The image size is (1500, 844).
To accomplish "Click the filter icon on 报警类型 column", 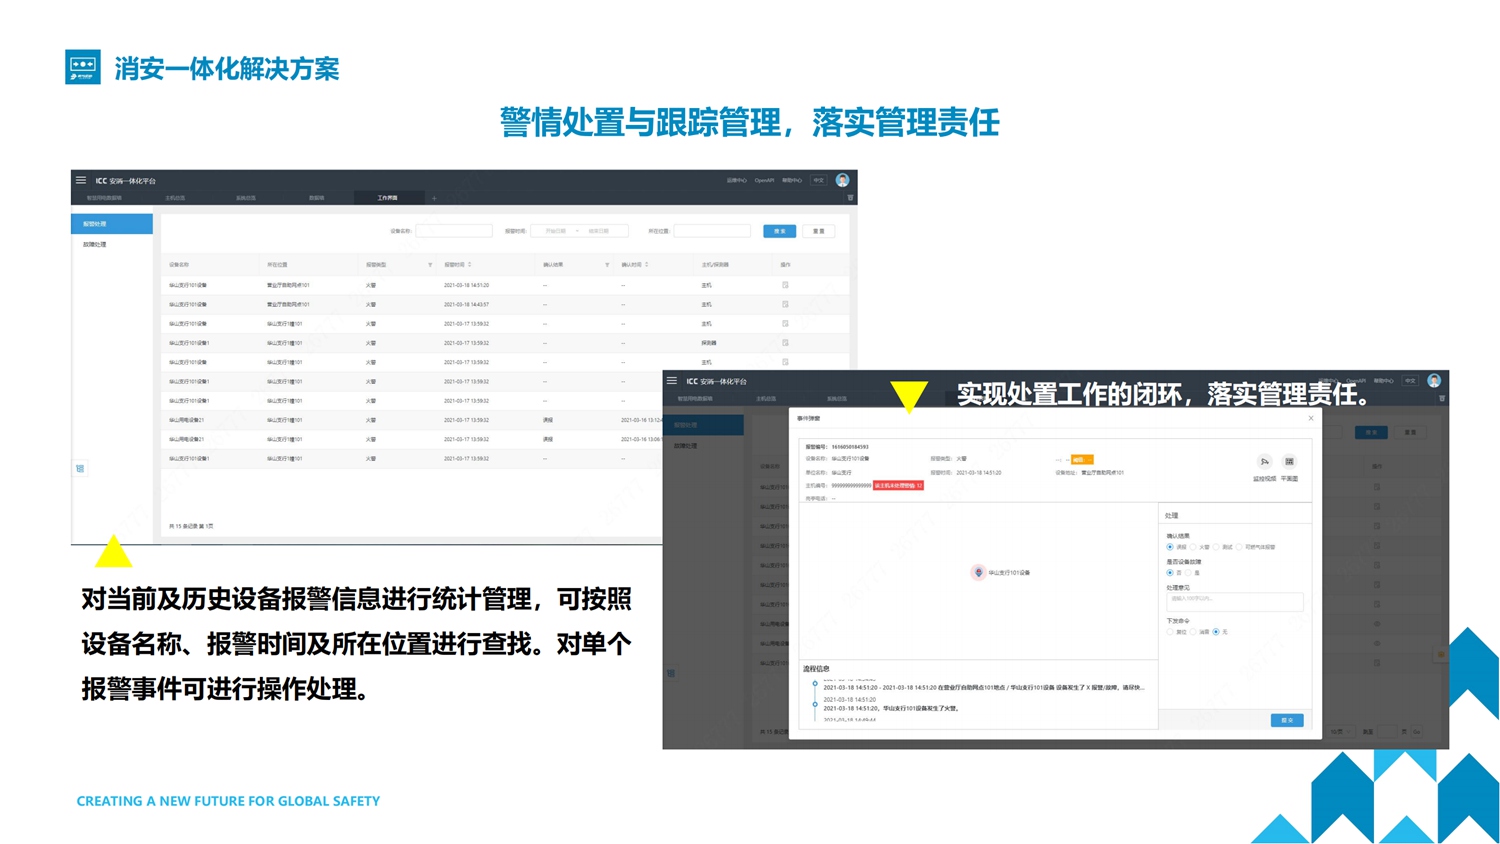I will click(x=430, y=265).
